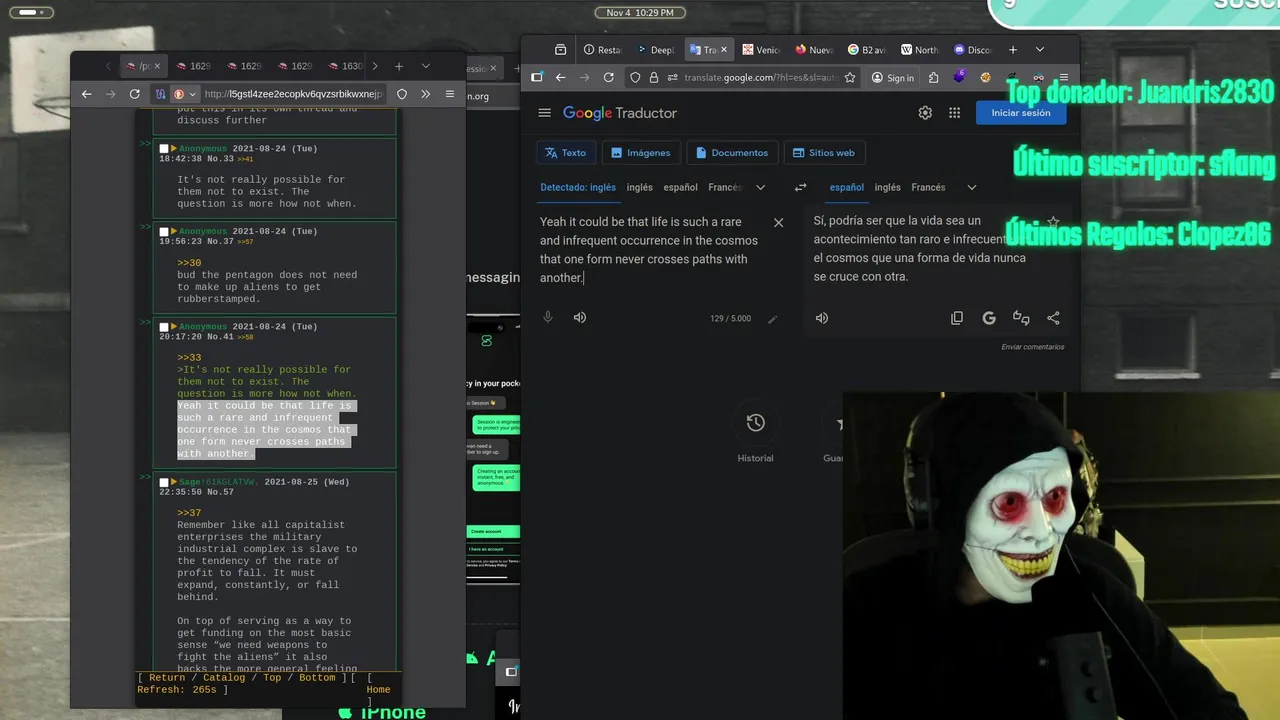
Task: Open the extensions puzzle icon in Firefox toolbar
Action: 934,77
